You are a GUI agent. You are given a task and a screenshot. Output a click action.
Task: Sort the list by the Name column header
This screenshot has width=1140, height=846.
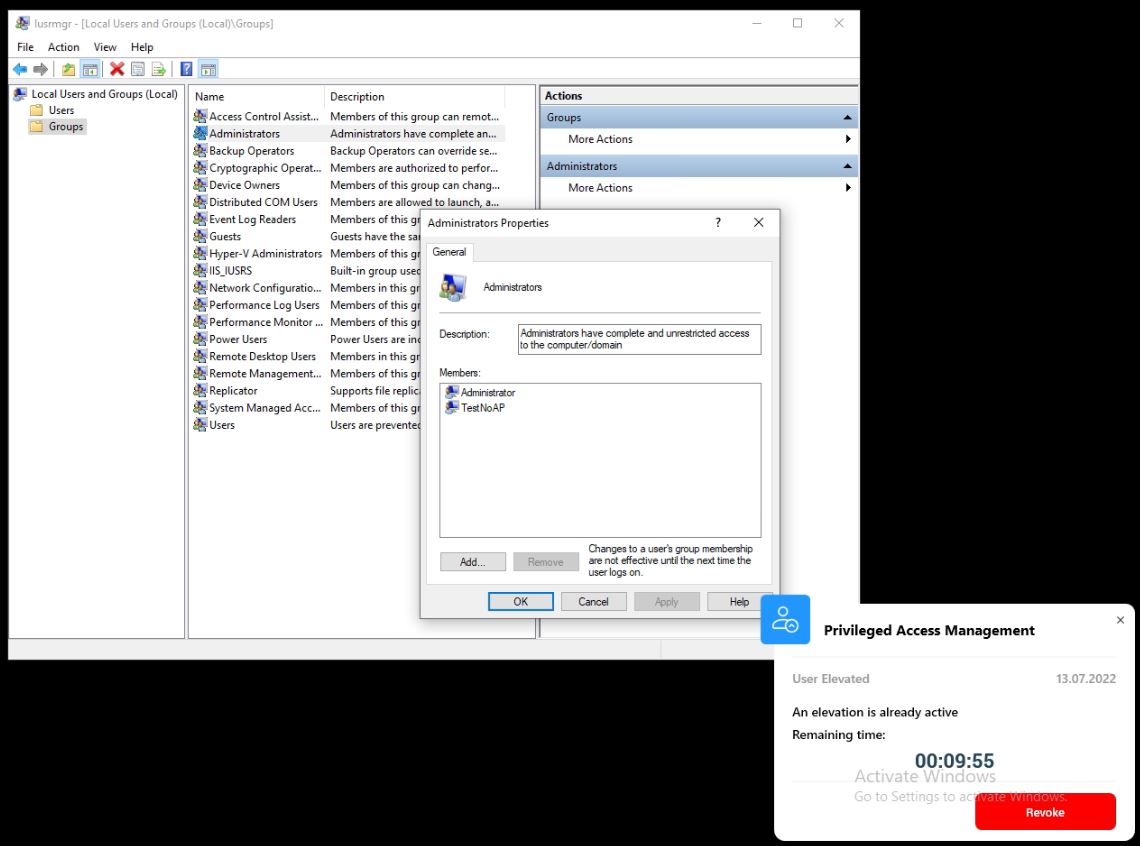tap(257, 97)
